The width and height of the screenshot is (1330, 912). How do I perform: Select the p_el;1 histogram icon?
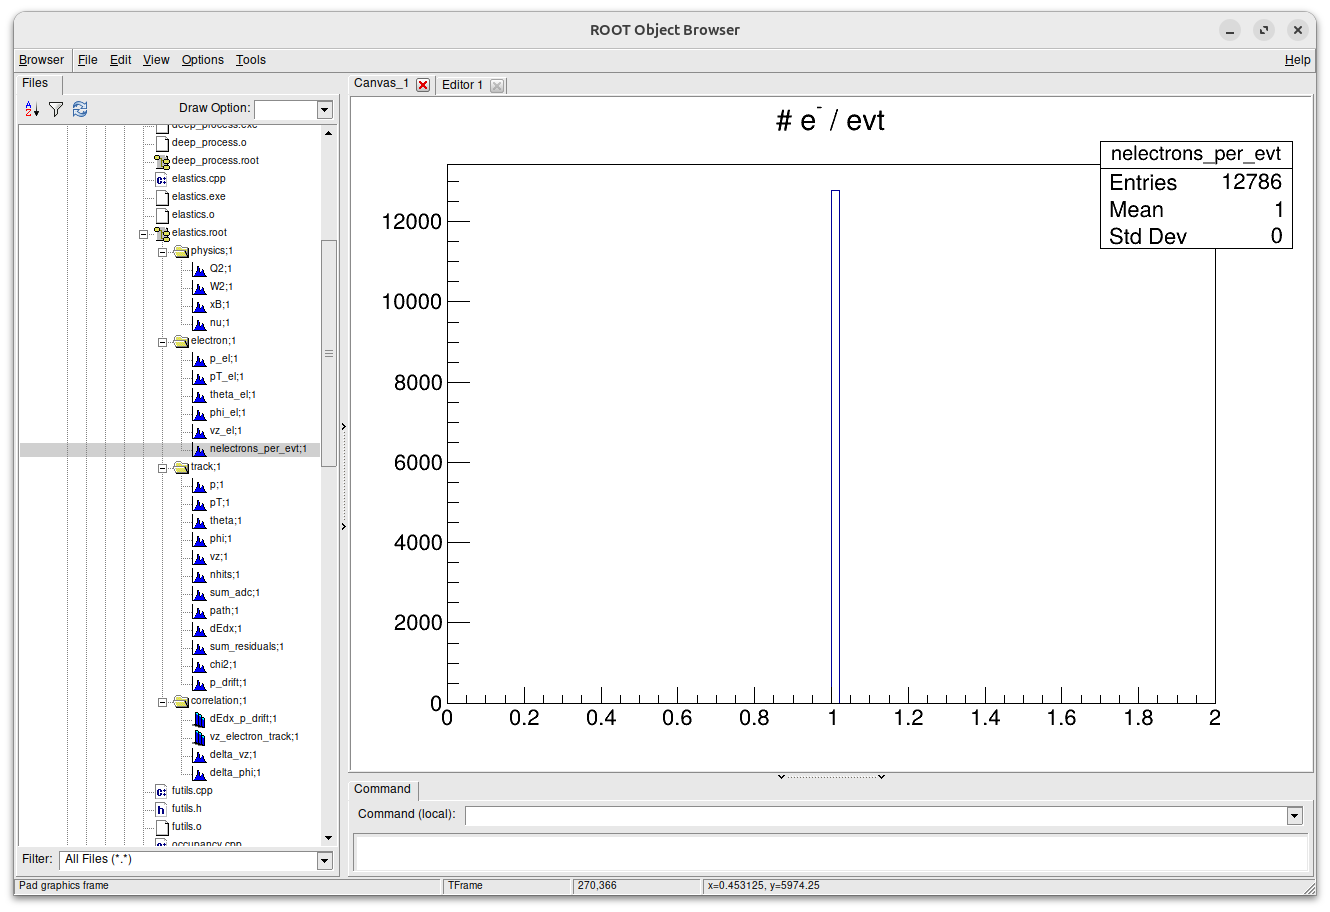pos(200,359)
